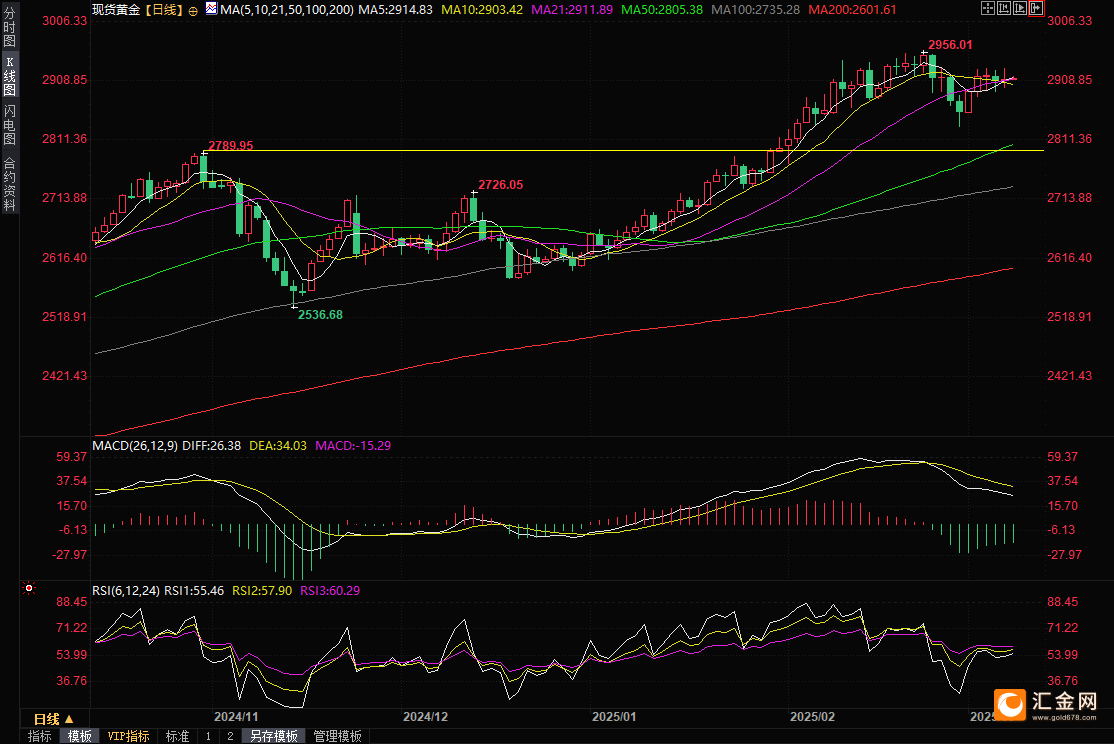Screen dimensions: 1114x744
Task: Select template number 1
Action: [208, 736]
